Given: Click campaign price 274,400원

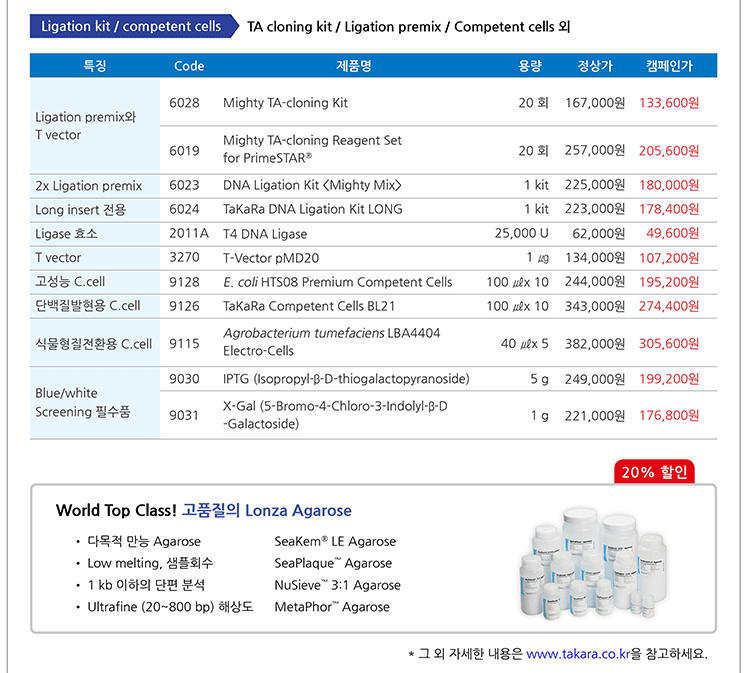Looking at the screenshot, I should click(669, 306).
